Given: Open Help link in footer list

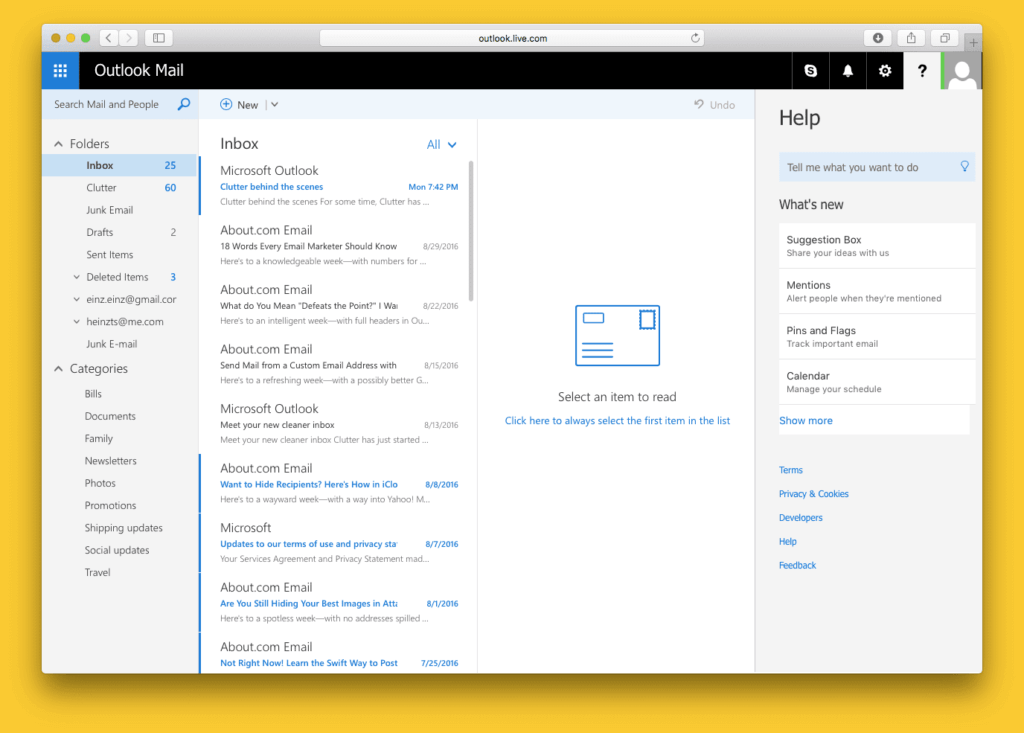Looking at the screenshot, I should (787, 542).
